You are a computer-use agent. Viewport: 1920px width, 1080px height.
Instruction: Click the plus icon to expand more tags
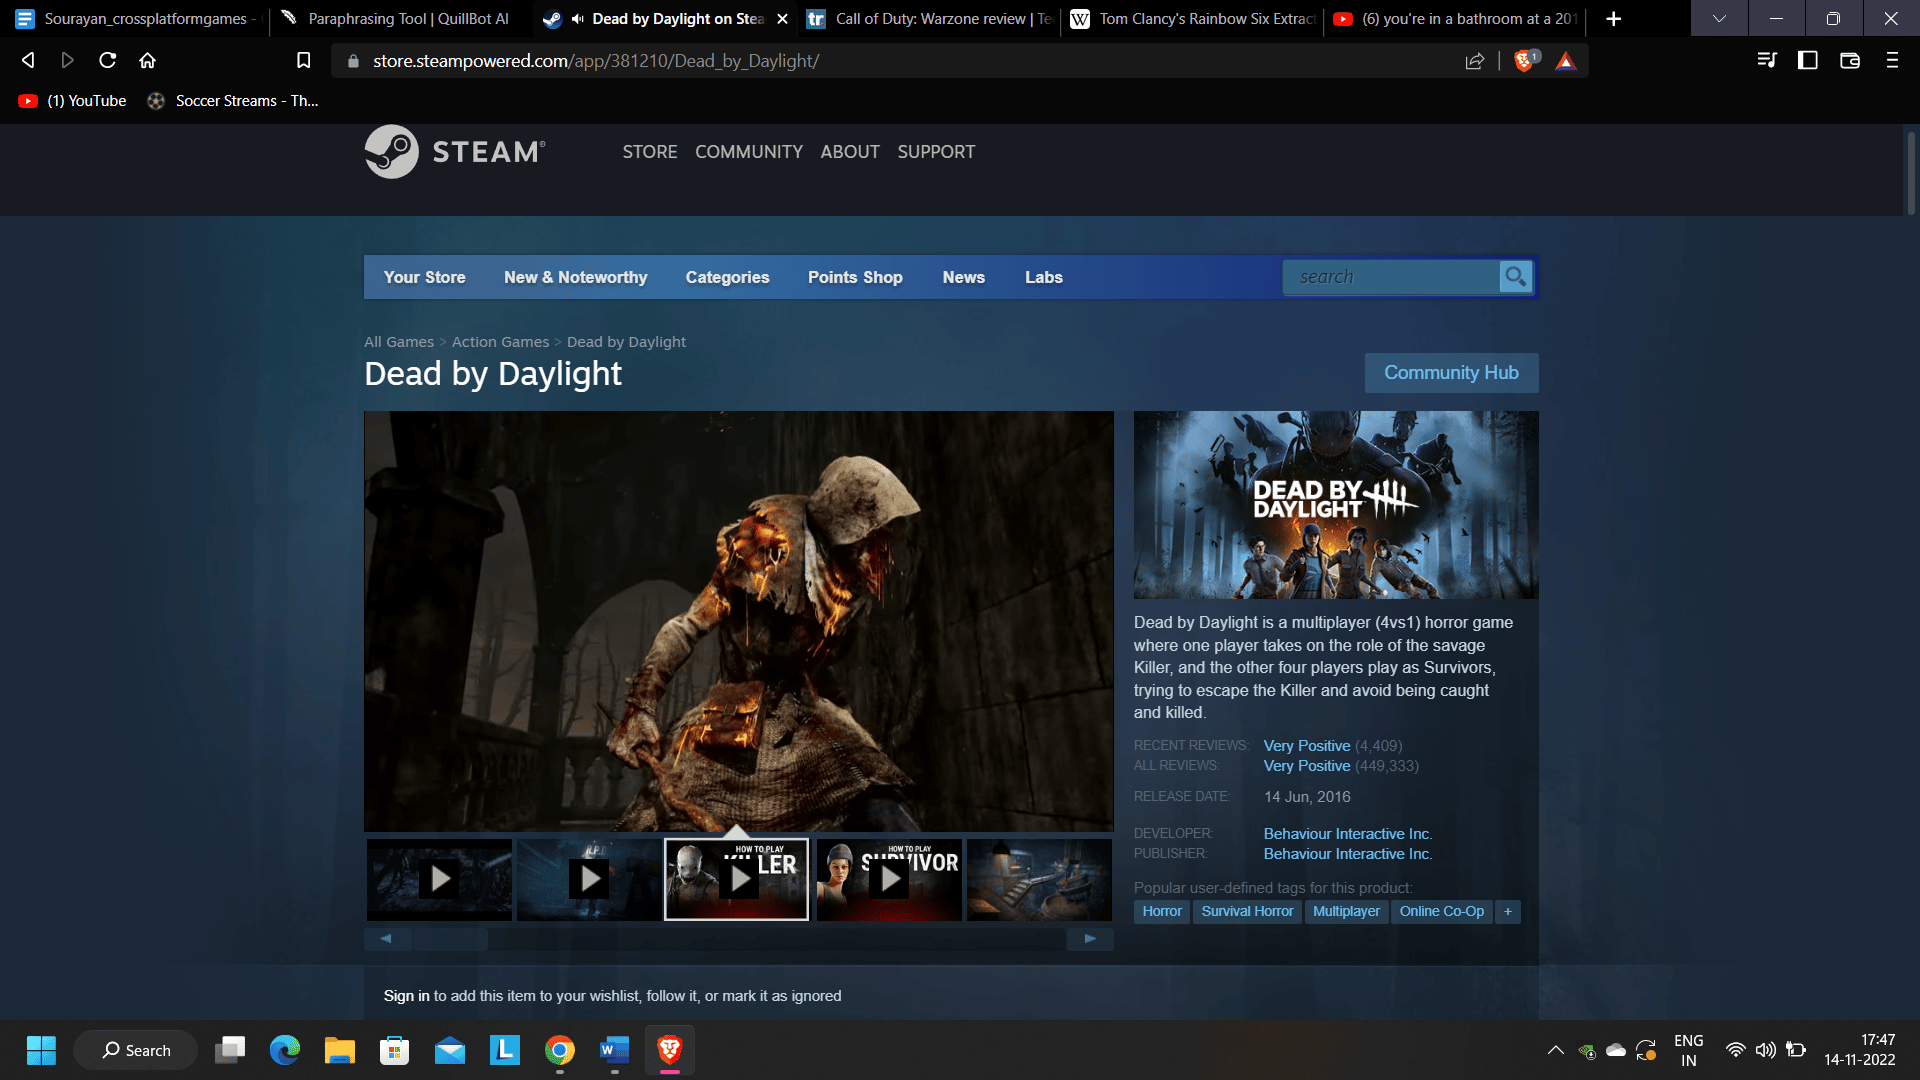[1507, 911]
